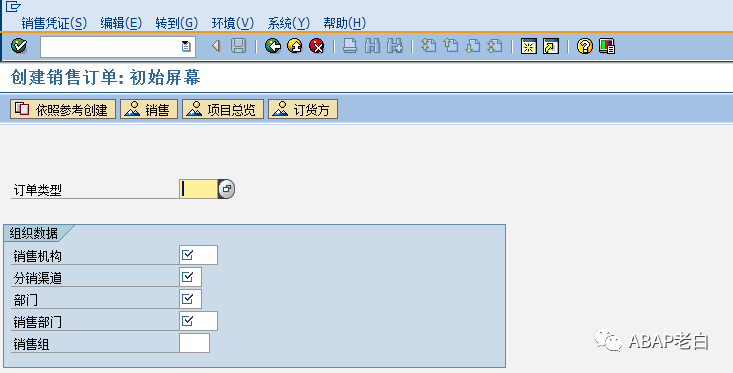The height and width of the screenshot is (373, 733).
Task: Click the 销售部门 label text
Action: coord(37,322)
